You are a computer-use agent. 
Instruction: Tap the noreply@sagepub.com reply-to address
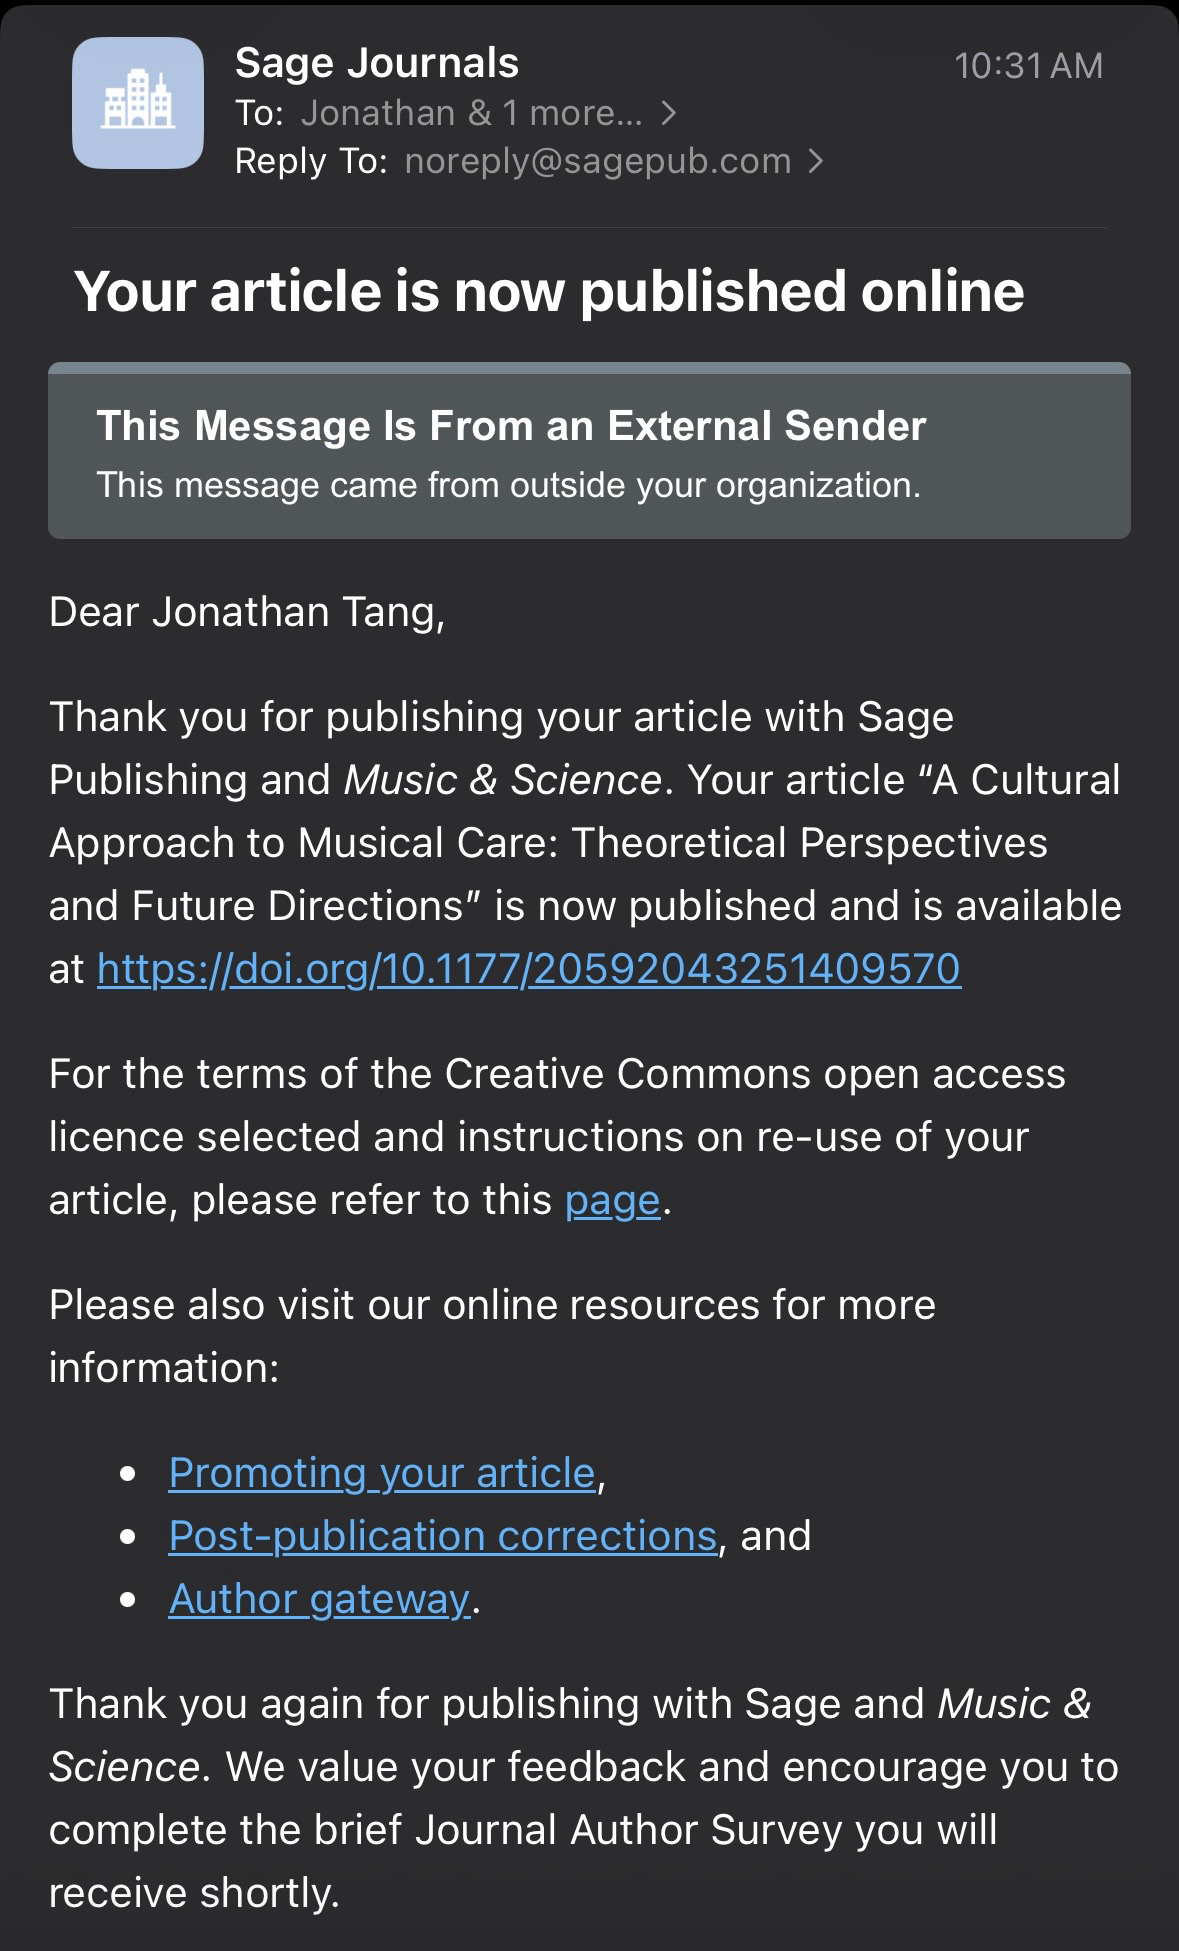click(x=597, y=161)
